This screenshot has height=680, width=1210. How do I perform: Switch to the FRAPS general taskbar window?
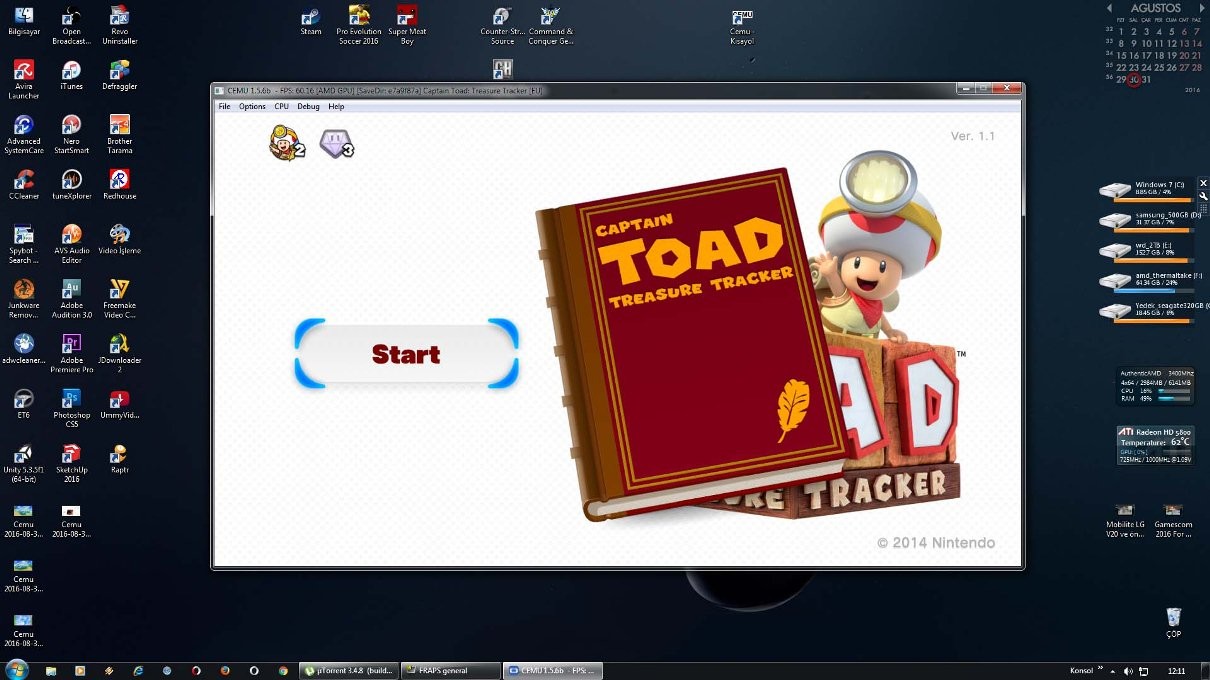coord(450,670)
